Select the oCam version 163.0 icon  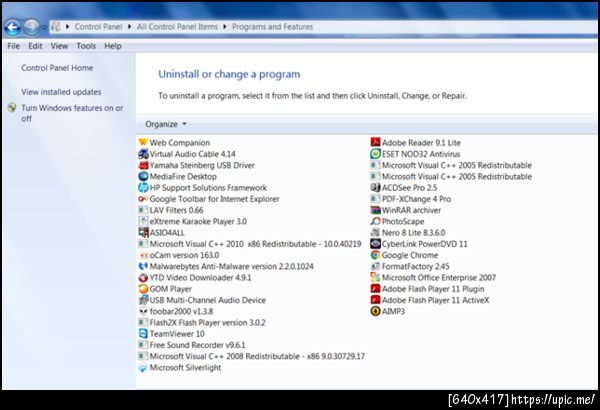[x=143, y=255]
